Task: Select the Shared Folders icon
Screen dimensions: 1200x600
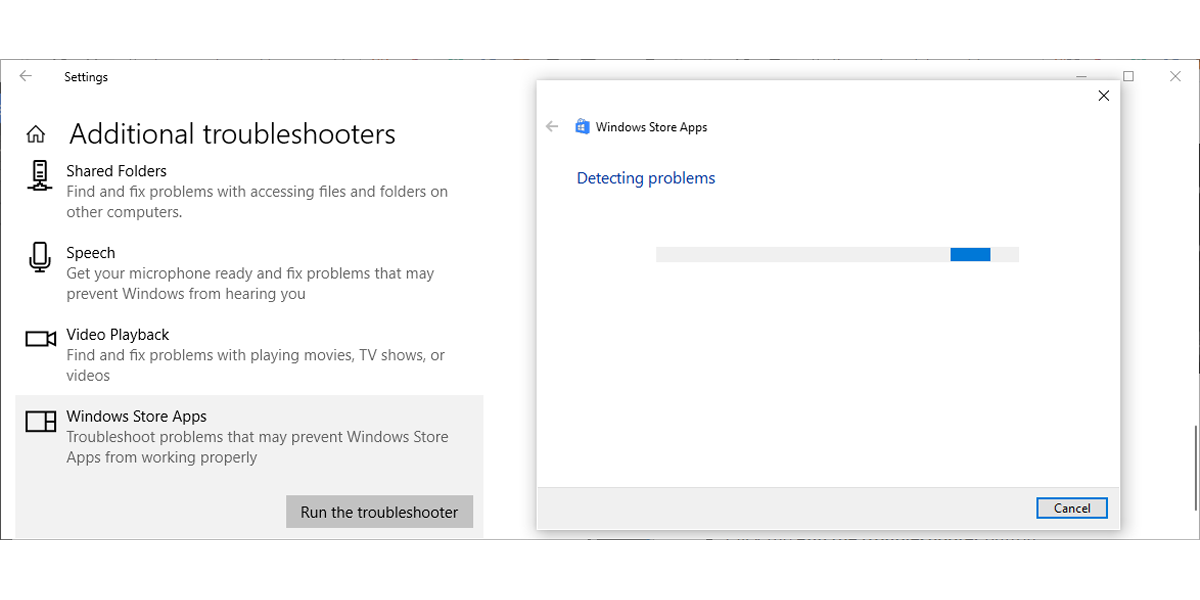Action: click(39, 175)
